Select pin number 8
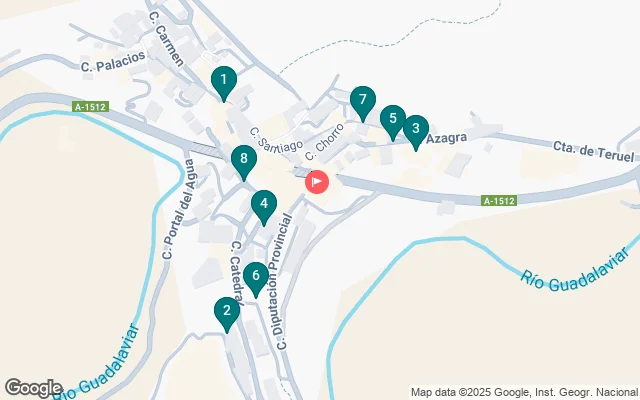This screenshot has height=400, width=640. 244,162
